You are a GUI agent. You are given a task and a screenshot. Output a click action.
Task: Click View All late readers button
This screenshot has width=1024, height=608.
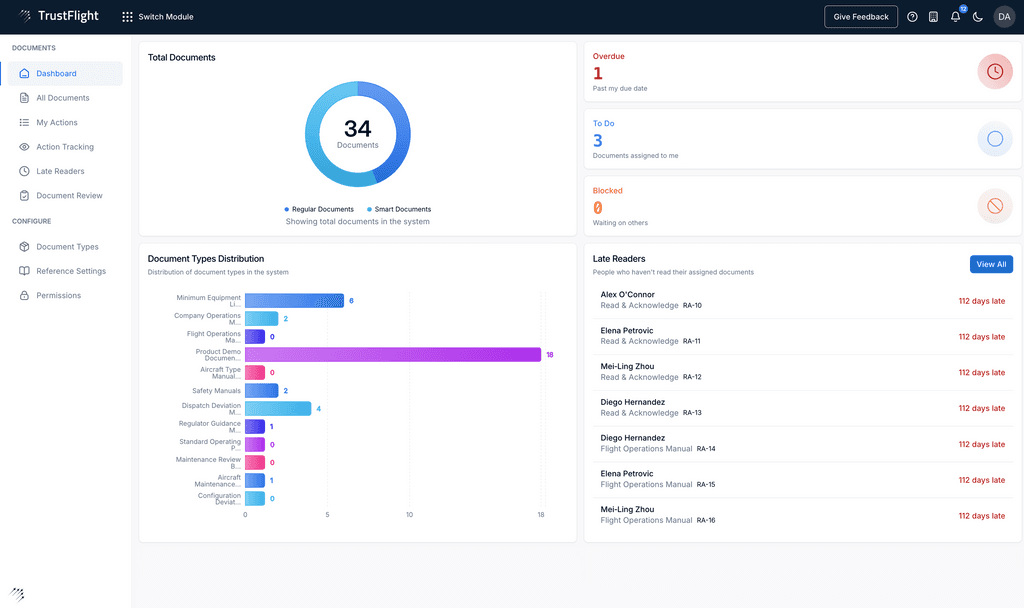[x=991, y=264]
